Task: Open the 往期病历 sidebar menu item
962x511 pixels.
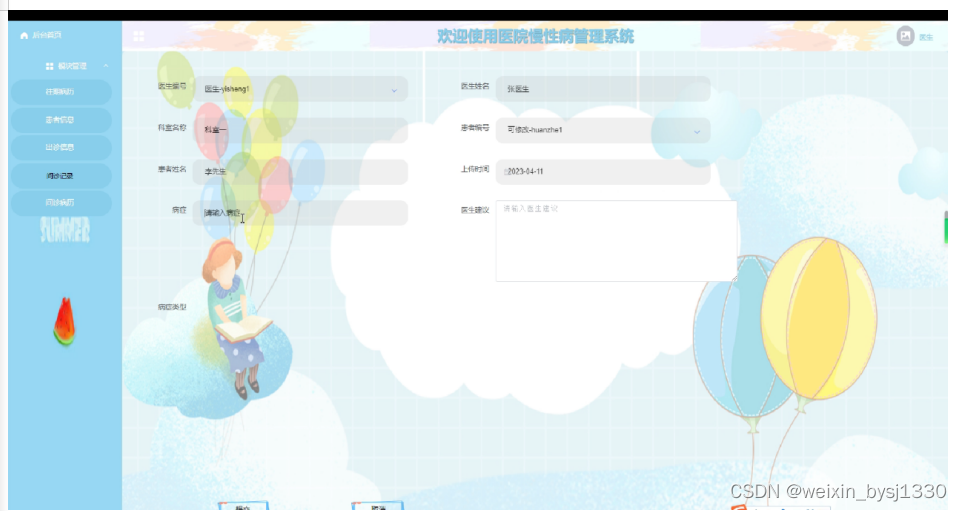Action: (60, 92)
